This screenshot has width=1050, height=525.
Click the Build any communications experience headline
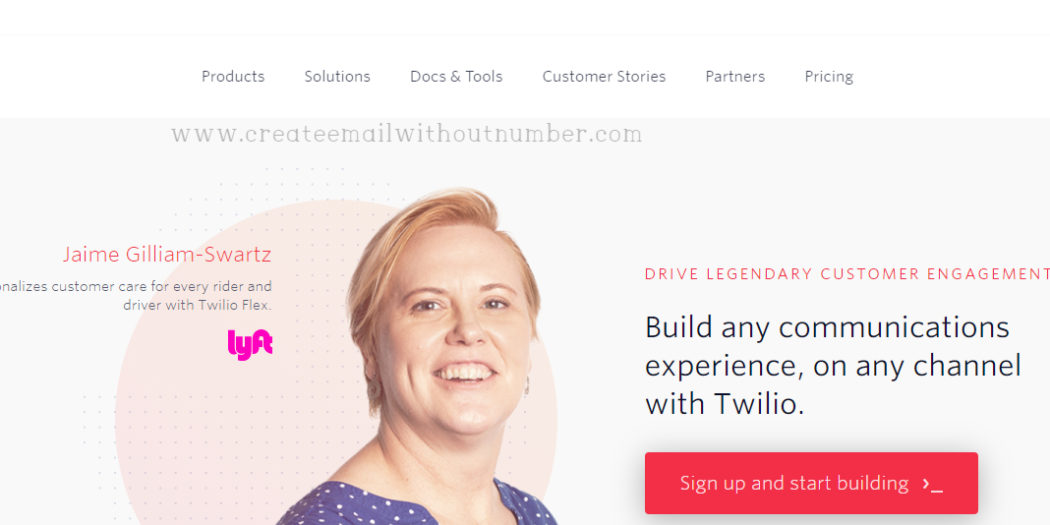click(832, 366)
